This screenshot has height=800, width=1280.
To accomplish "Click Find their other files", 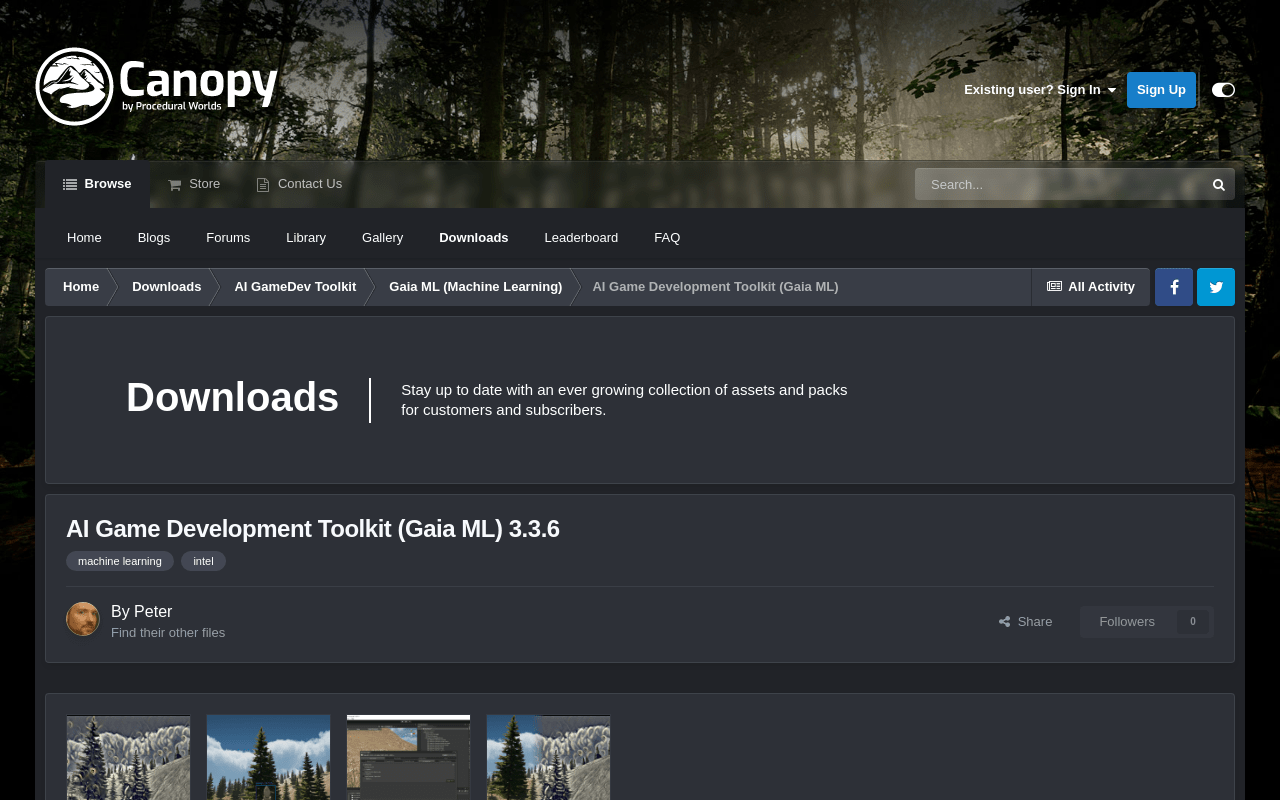I will [x=168, y=633].
